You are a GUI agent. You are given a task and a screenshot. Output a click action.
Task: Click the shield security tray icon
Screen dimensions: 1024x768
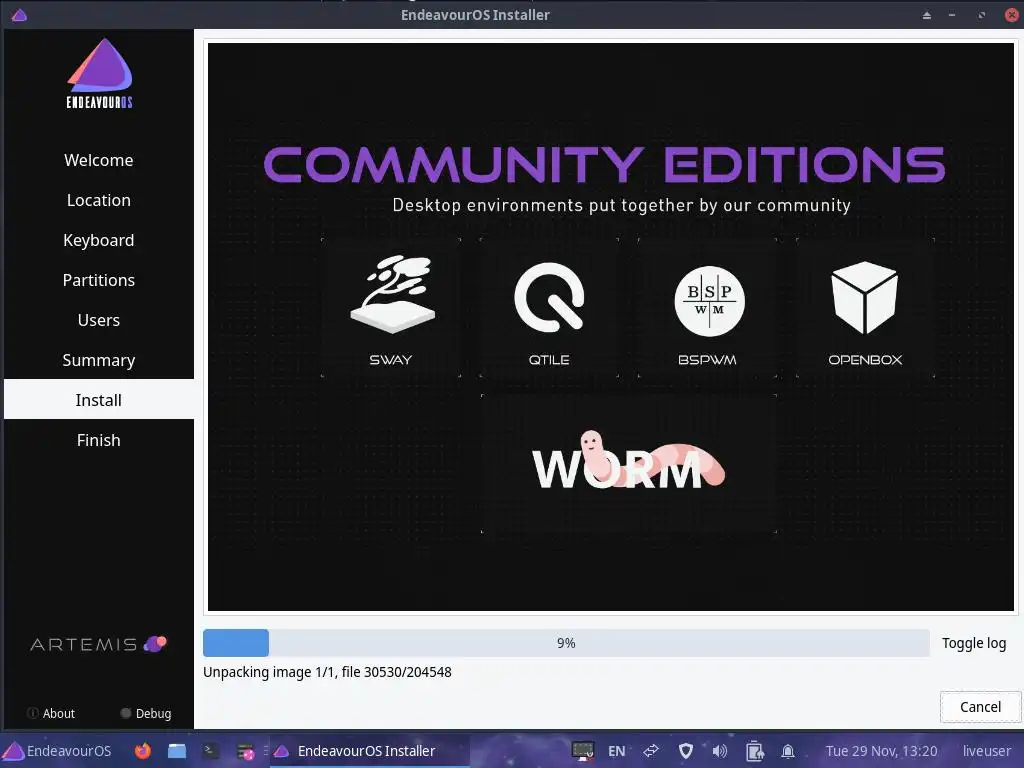(x=686, y=751)
